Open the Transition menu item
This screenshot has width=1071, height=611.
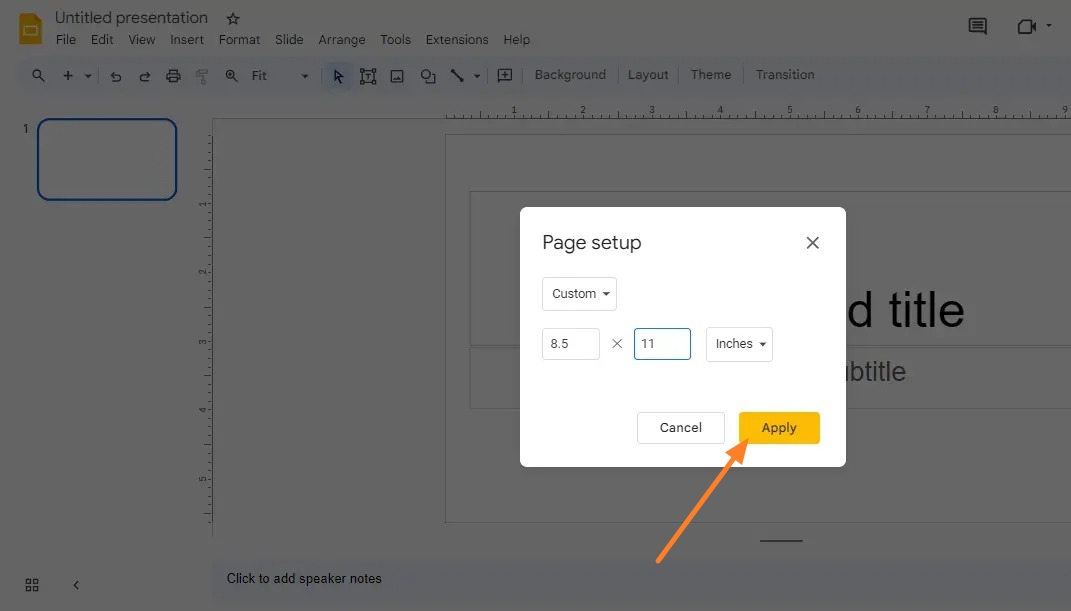tap(785, 74)
